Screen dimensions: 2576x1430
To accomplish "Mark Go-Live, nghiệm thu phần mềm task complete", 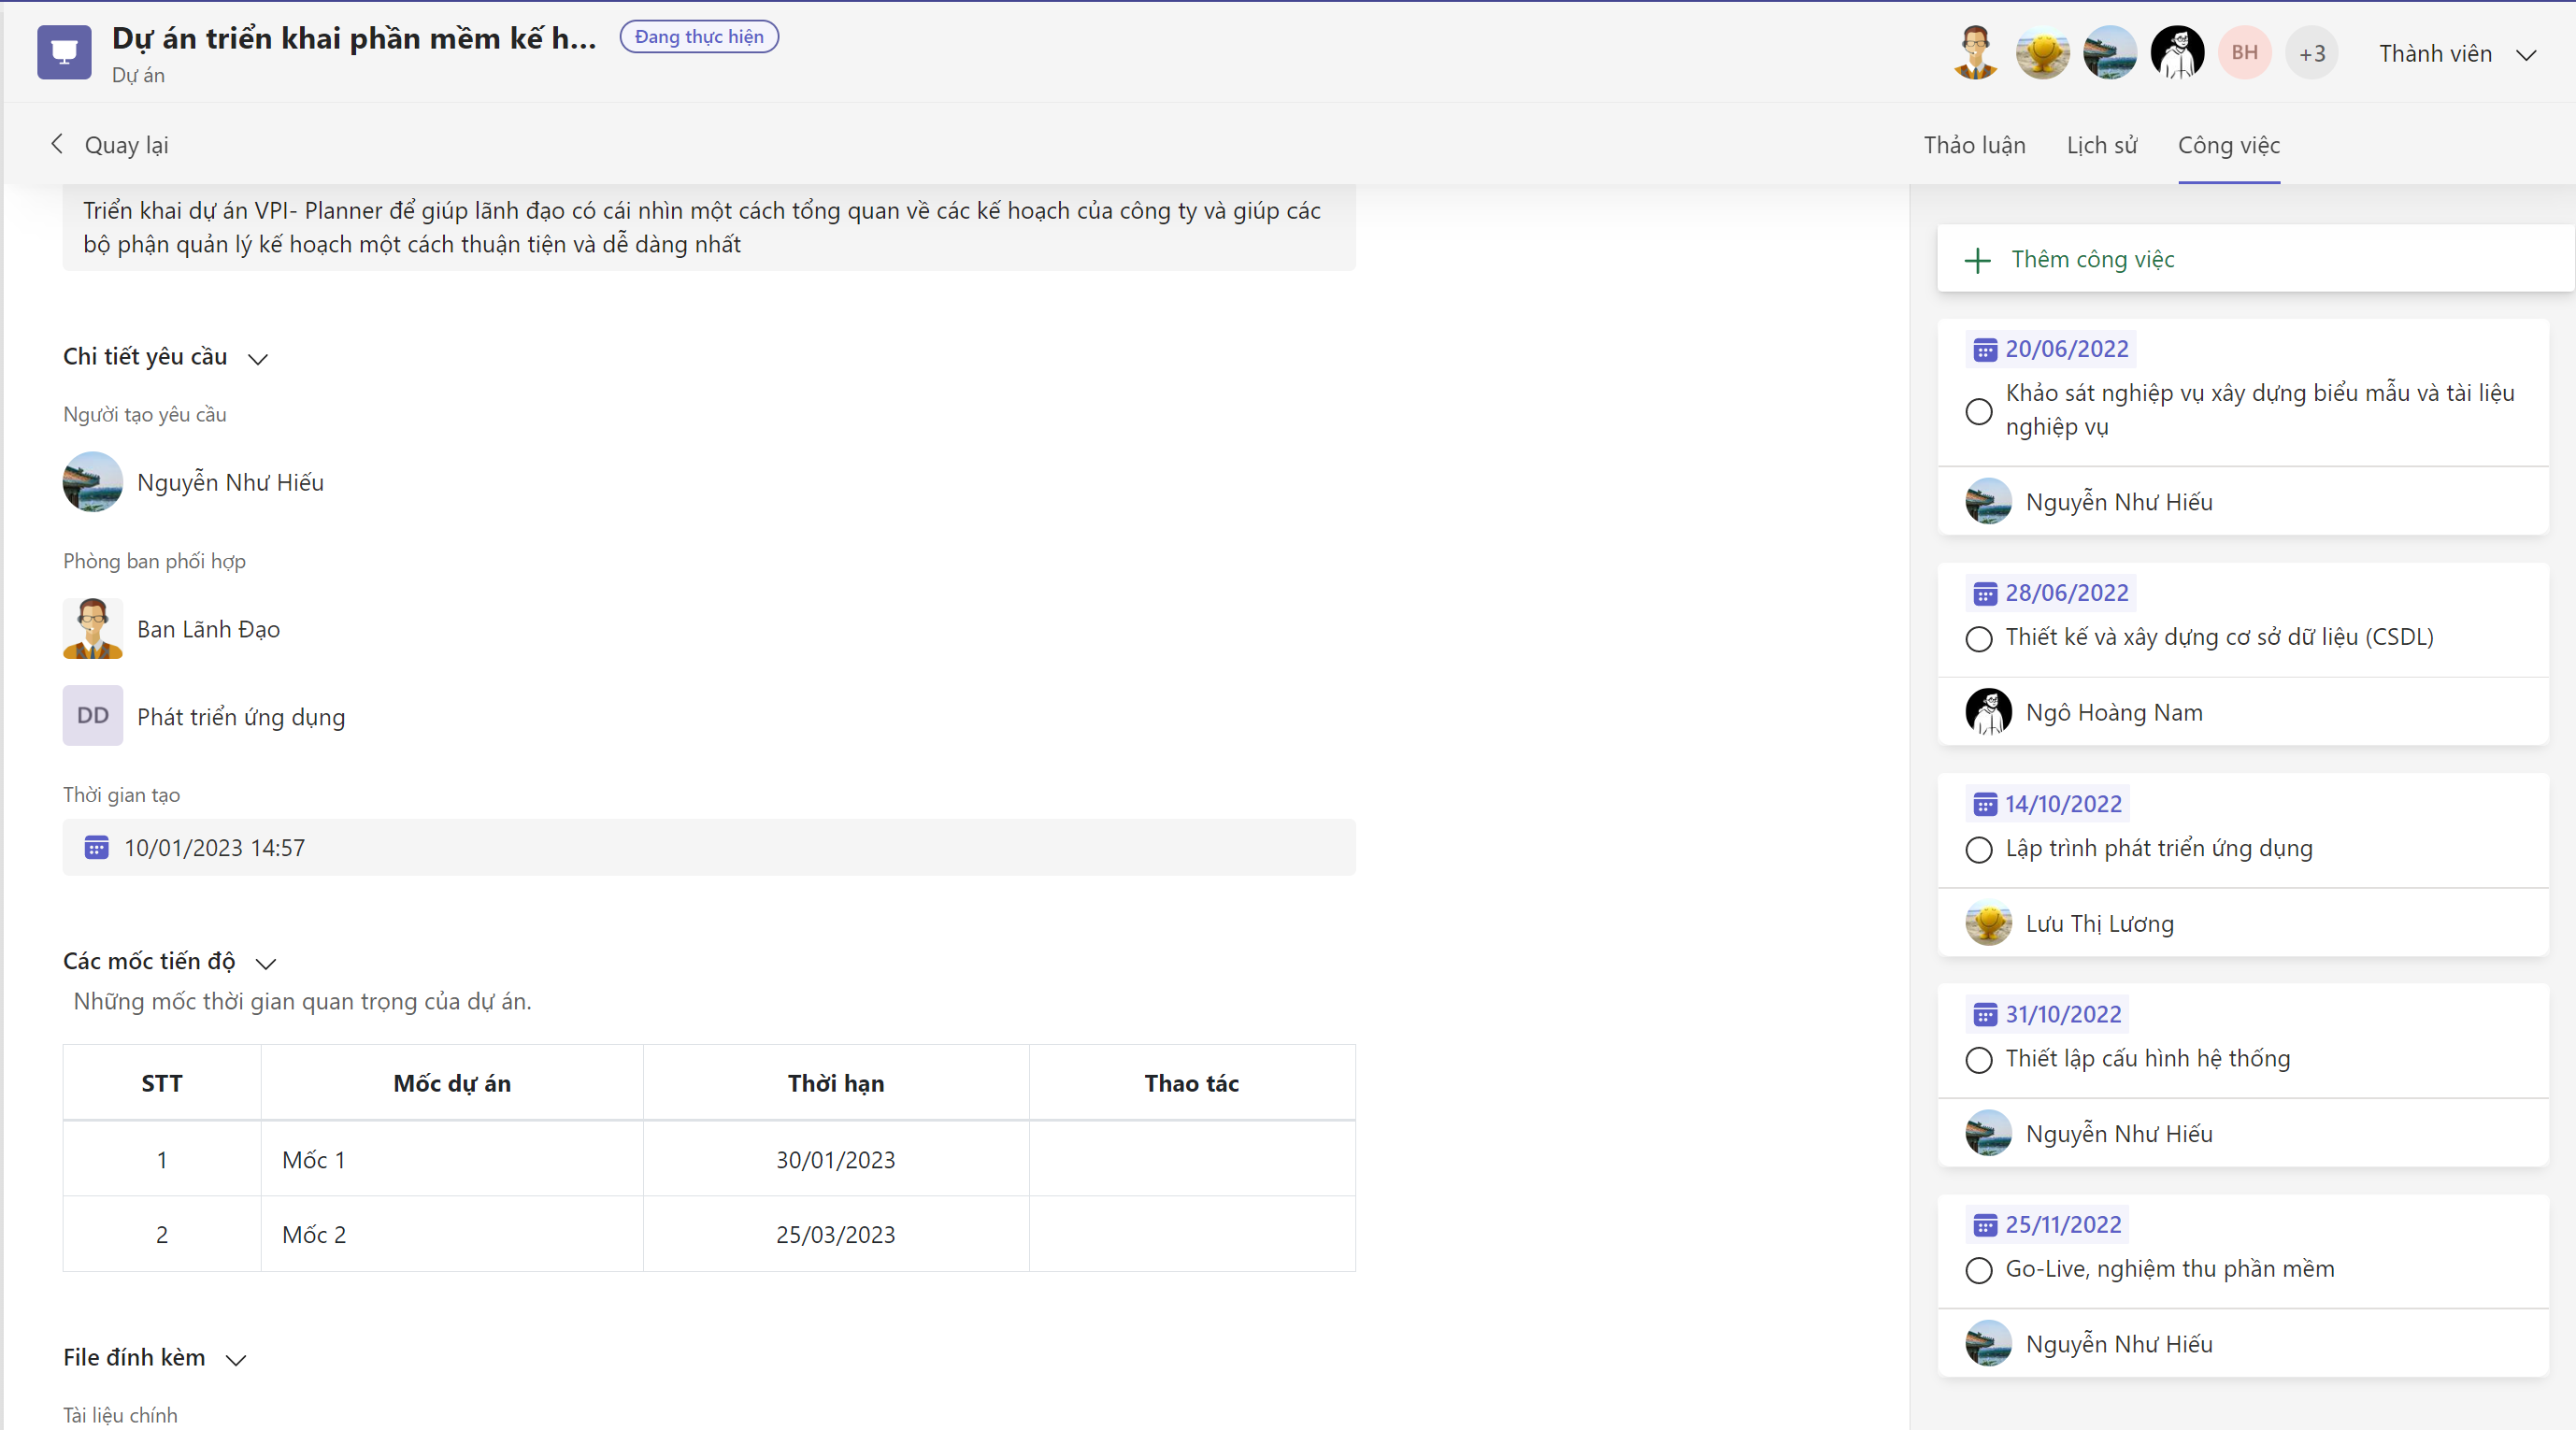I will [1978, 1271].
